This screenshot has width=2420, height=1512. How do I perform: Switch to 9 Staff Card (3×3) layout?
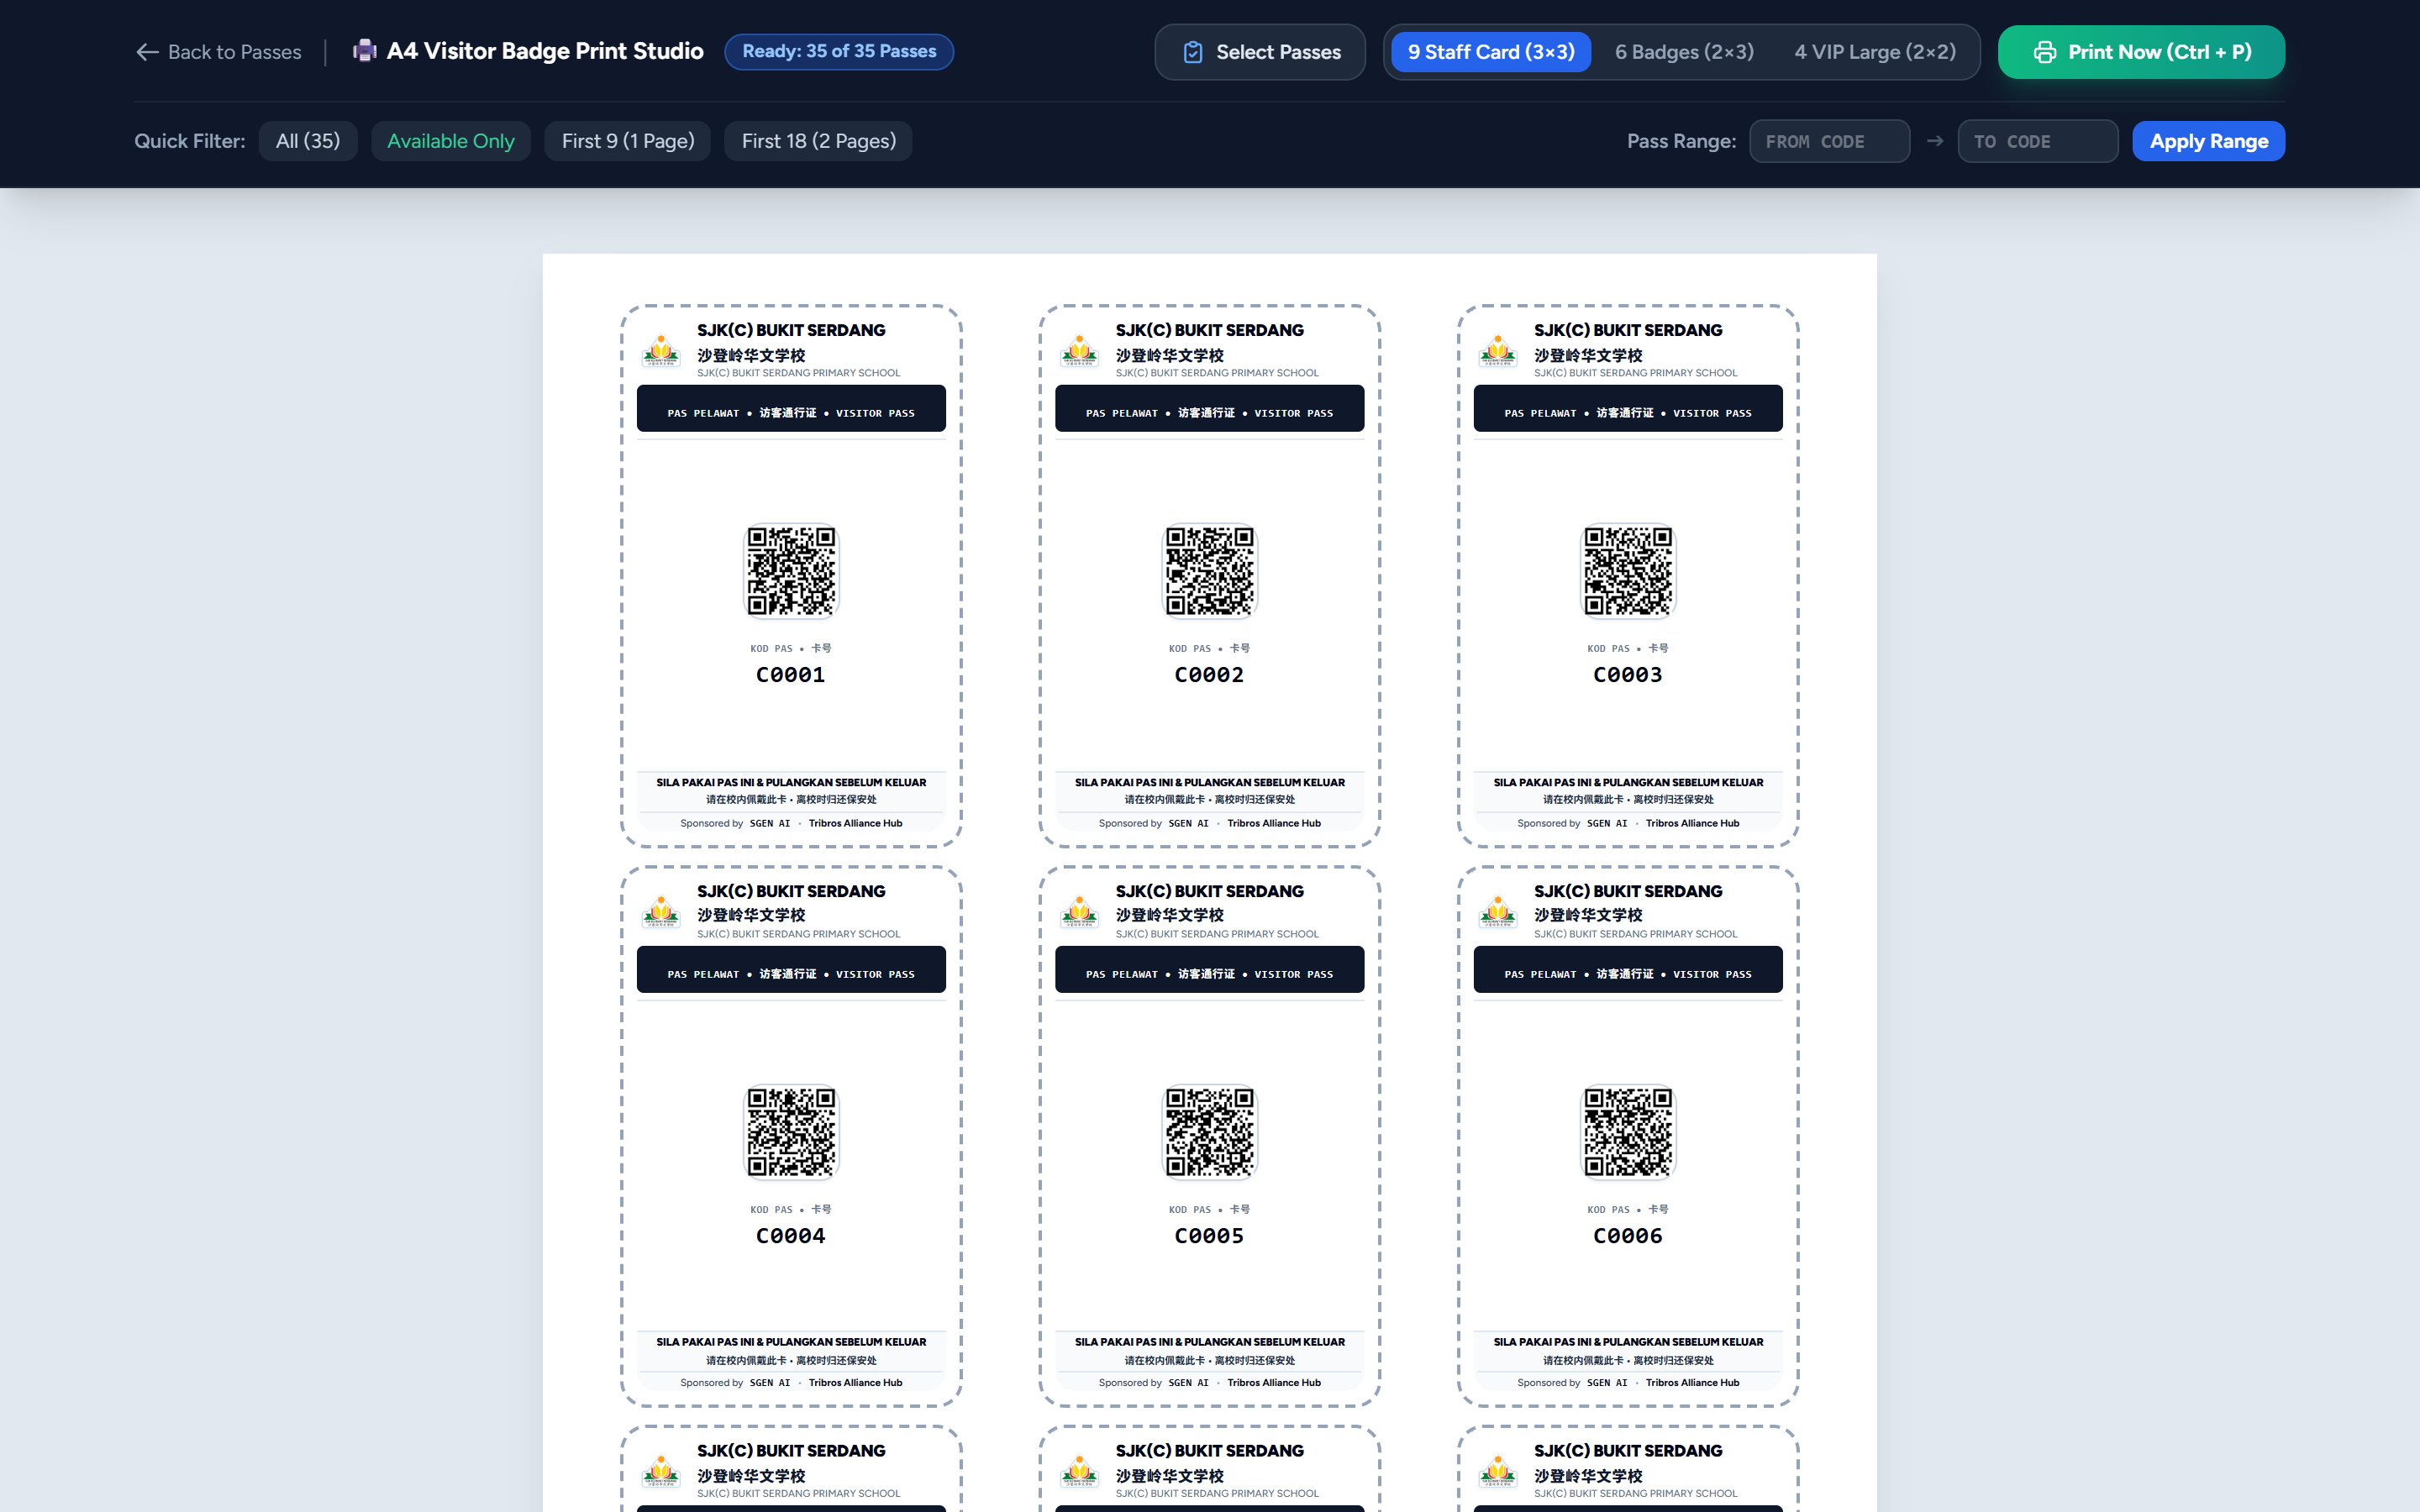1491,52
